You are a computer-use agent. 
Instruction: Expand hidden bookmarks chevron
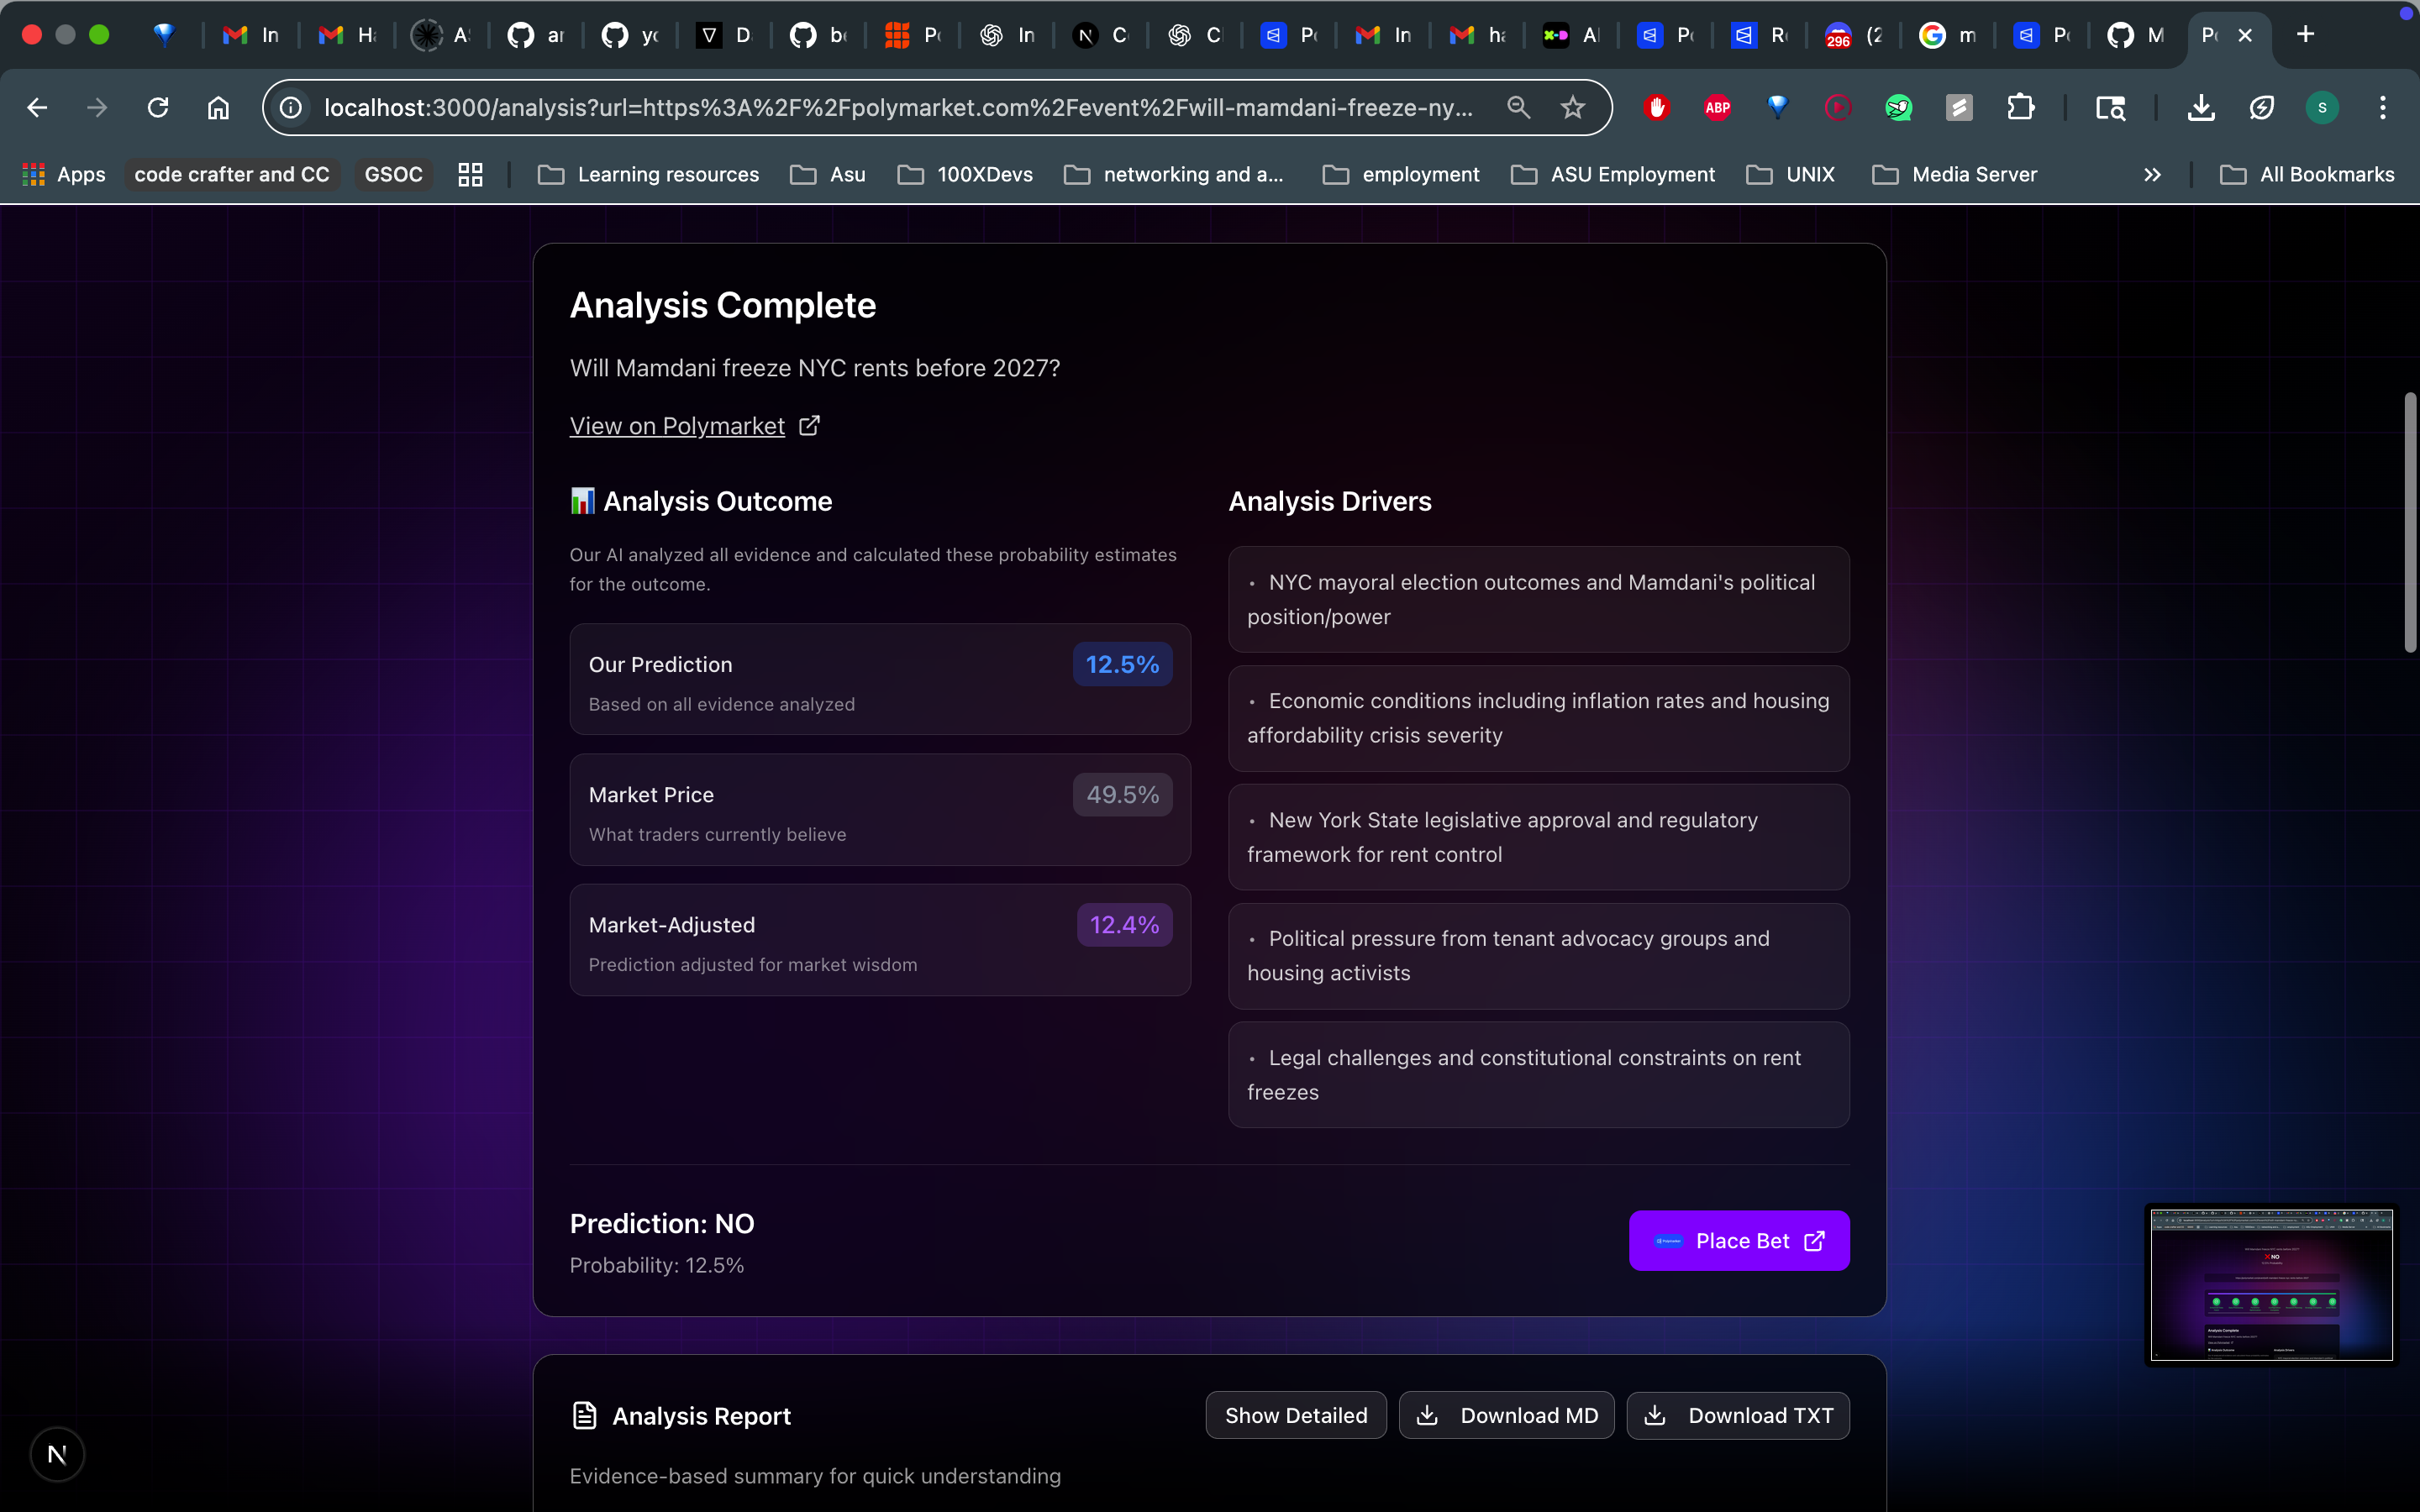click(x=2152, y=174)
